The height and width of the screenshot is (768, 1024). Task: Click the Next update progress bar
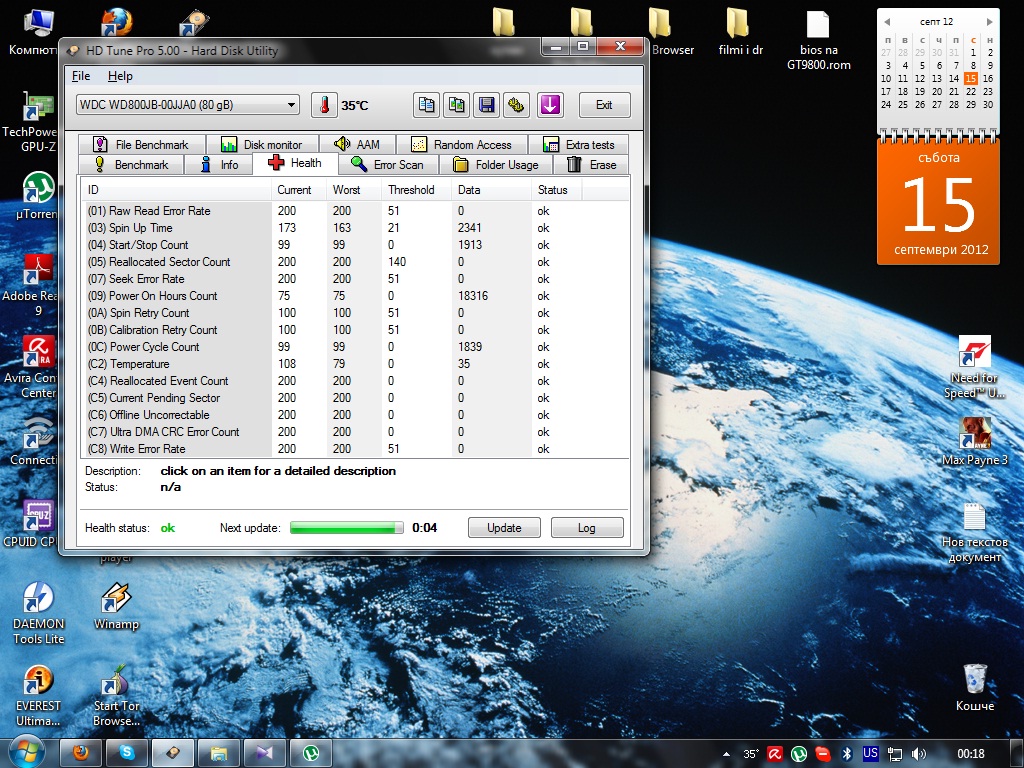tap(347, 528)
